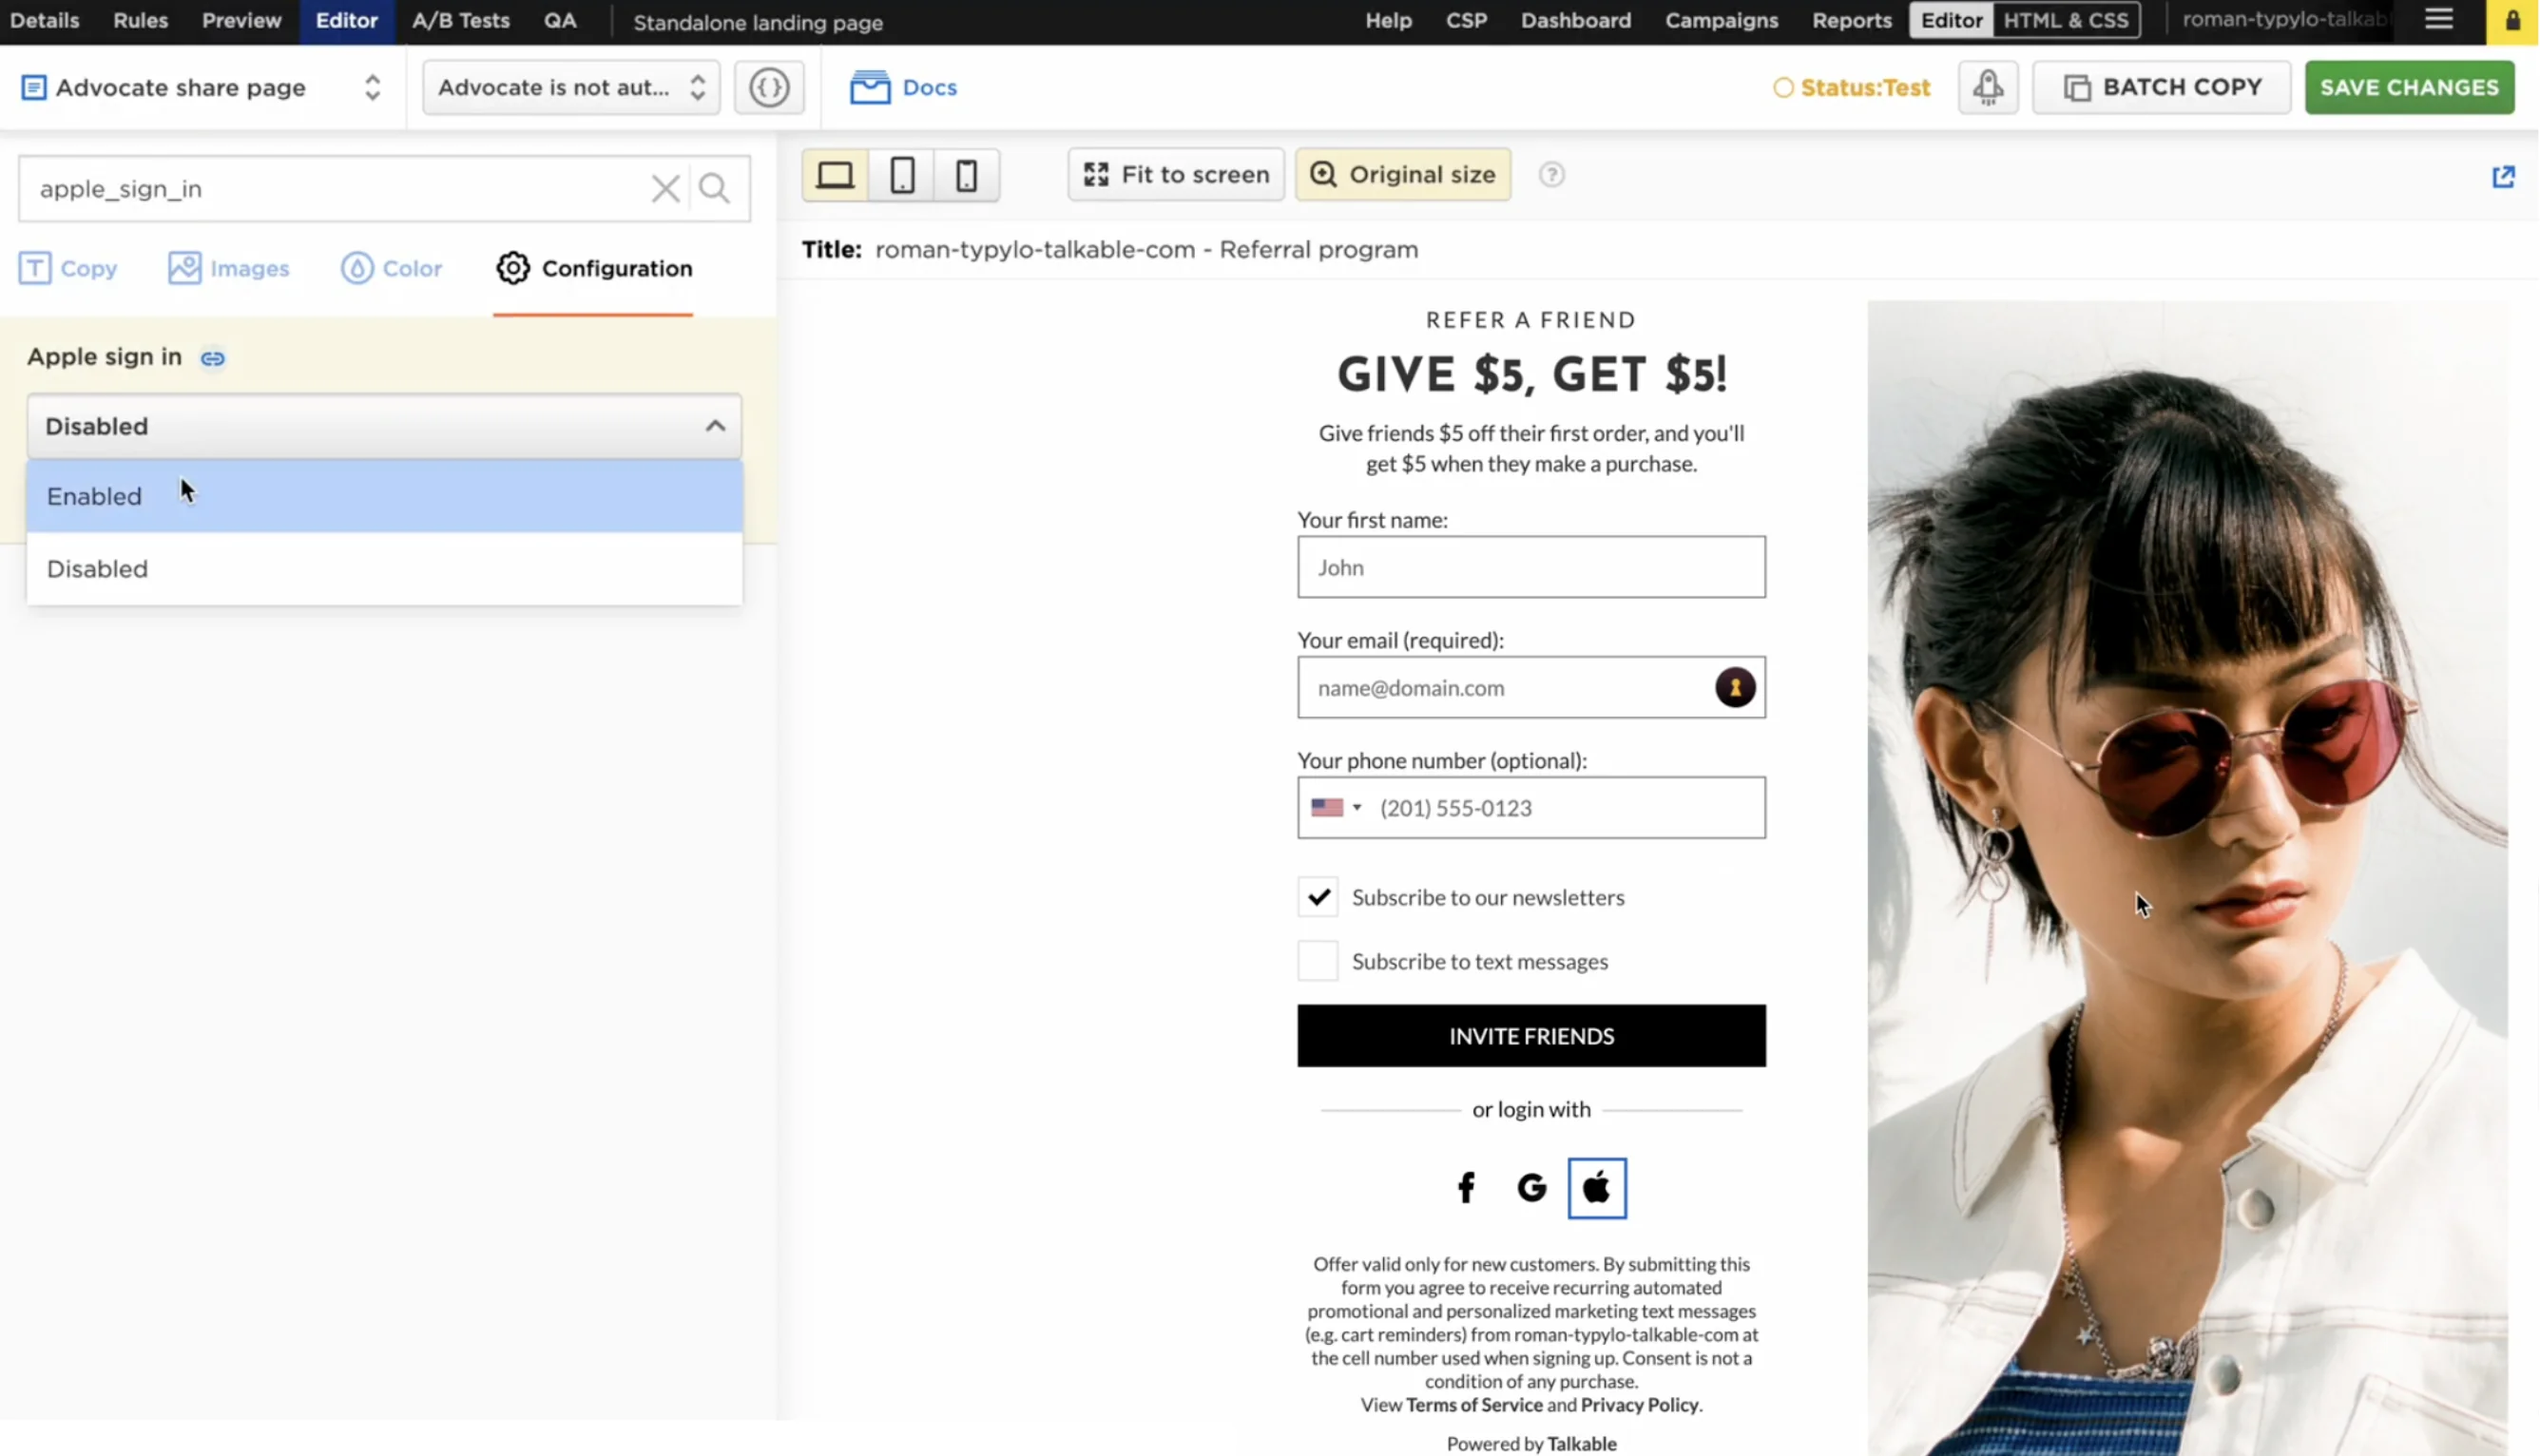Click Fit to screen
This screenshot has width=2540, height=1456.
click(1176, 175)
